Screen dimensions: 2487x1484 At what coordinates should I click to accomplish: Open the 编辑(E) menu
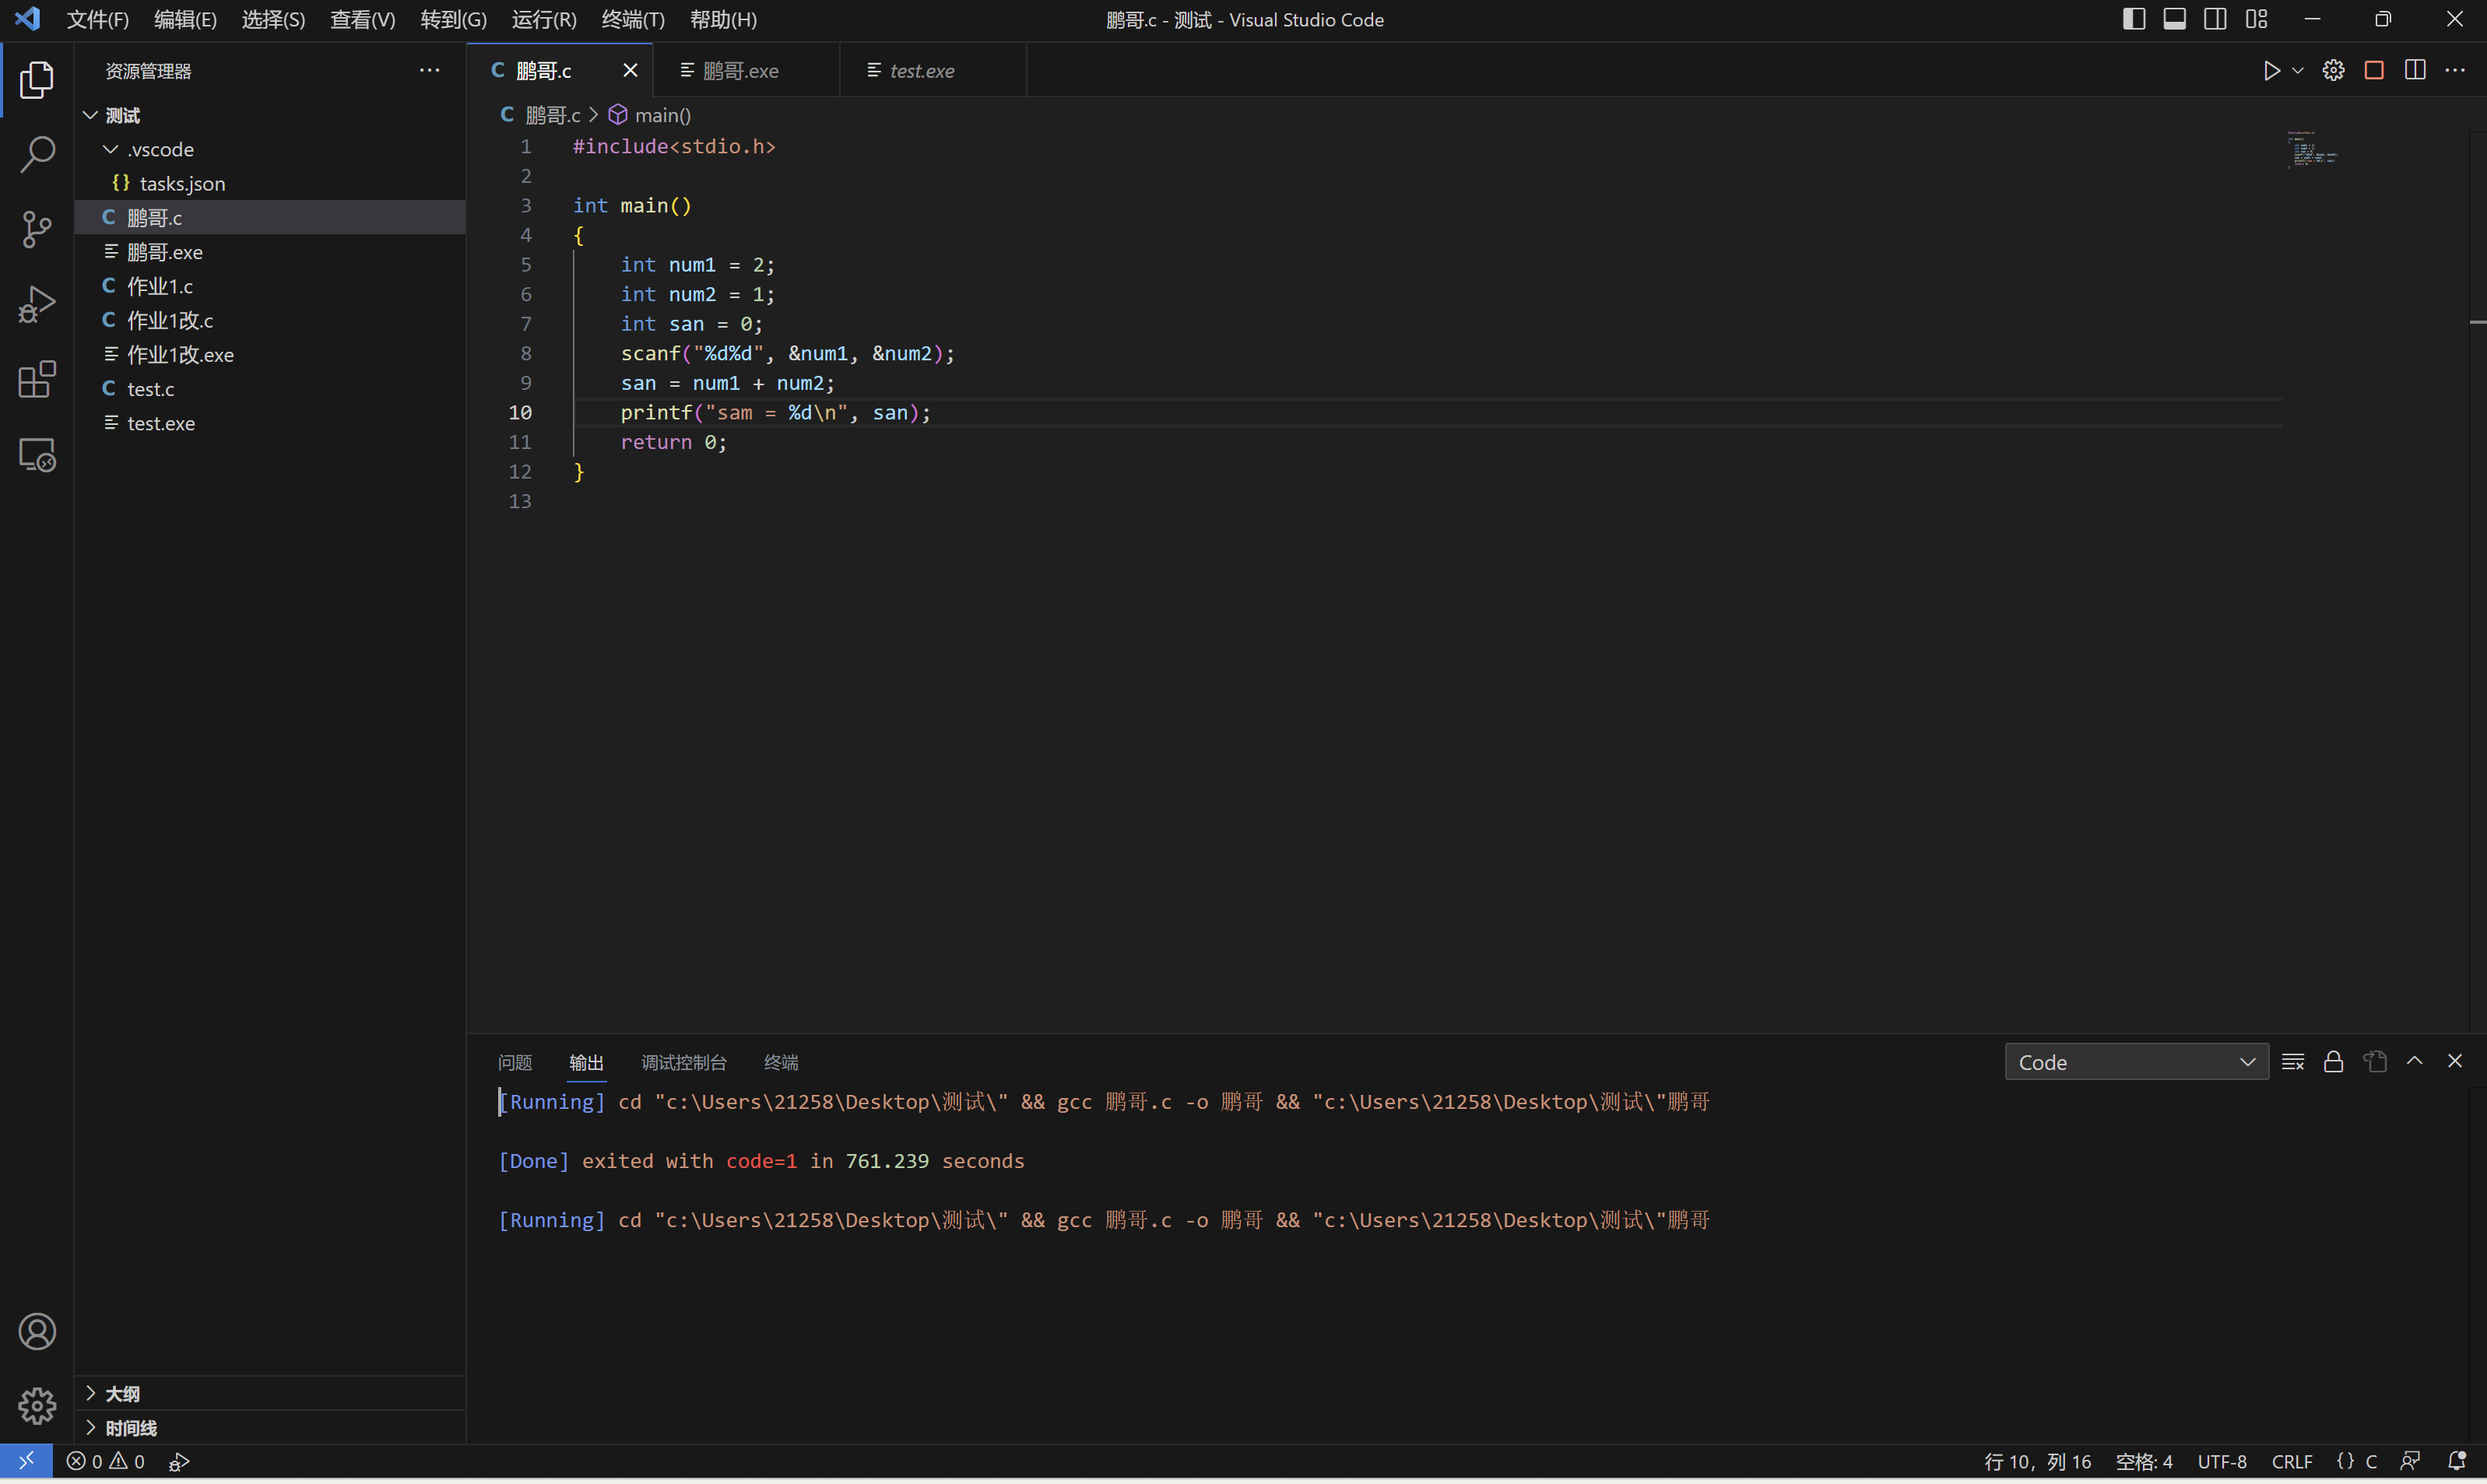coord(185,20)
